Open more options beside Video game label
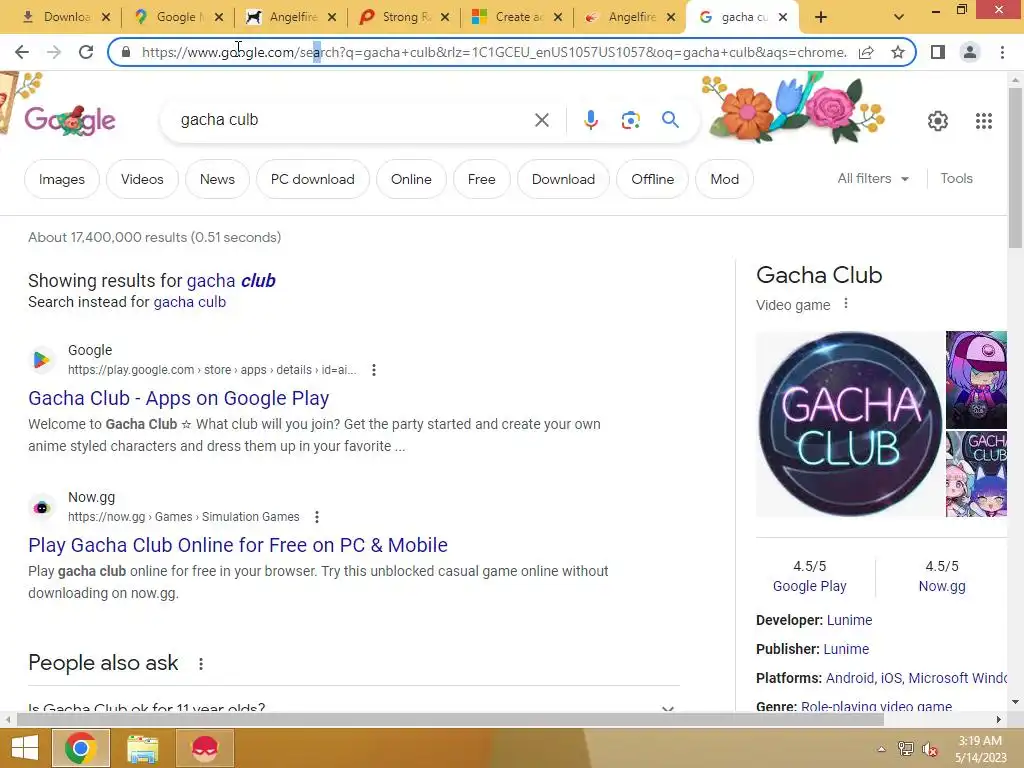Viewport: 1024px width, 768px height. click(846, 304)
